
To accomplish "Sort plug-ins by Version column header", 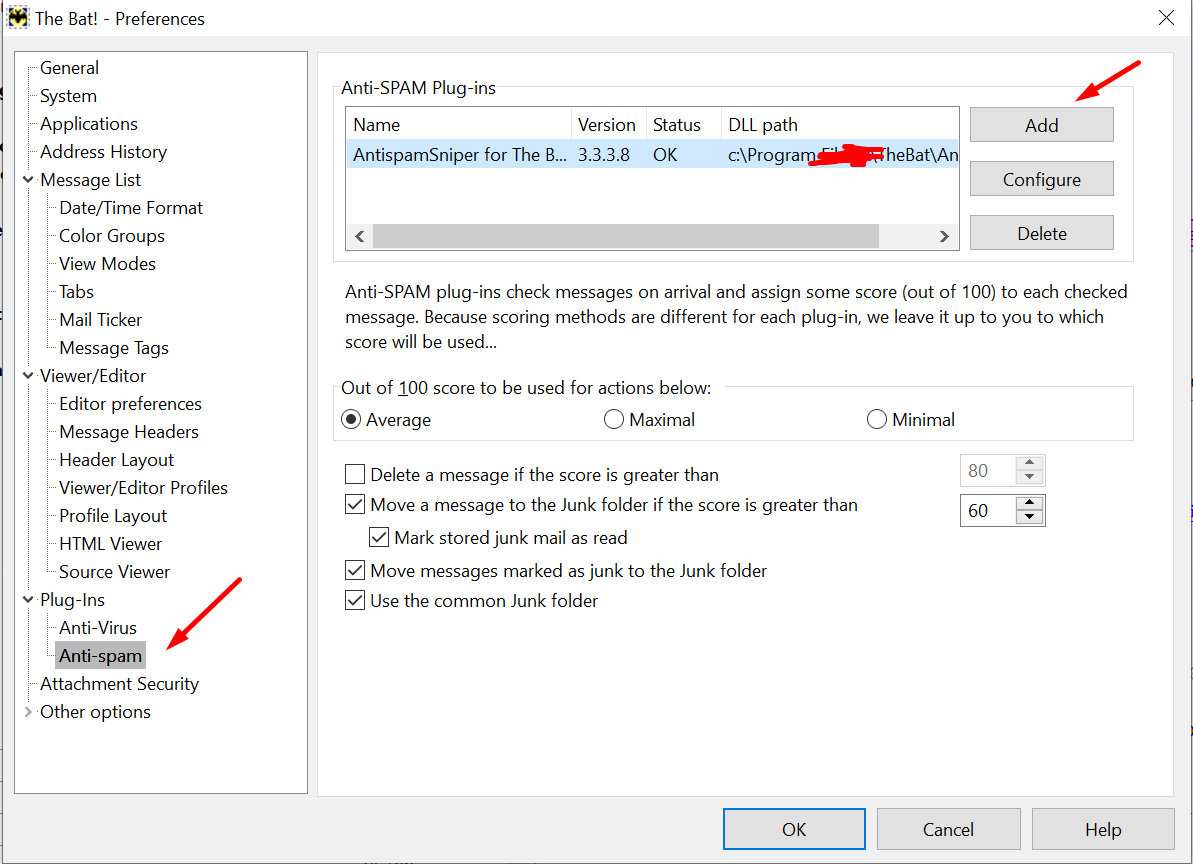I will pyautogui.click(x=607, y=125).
